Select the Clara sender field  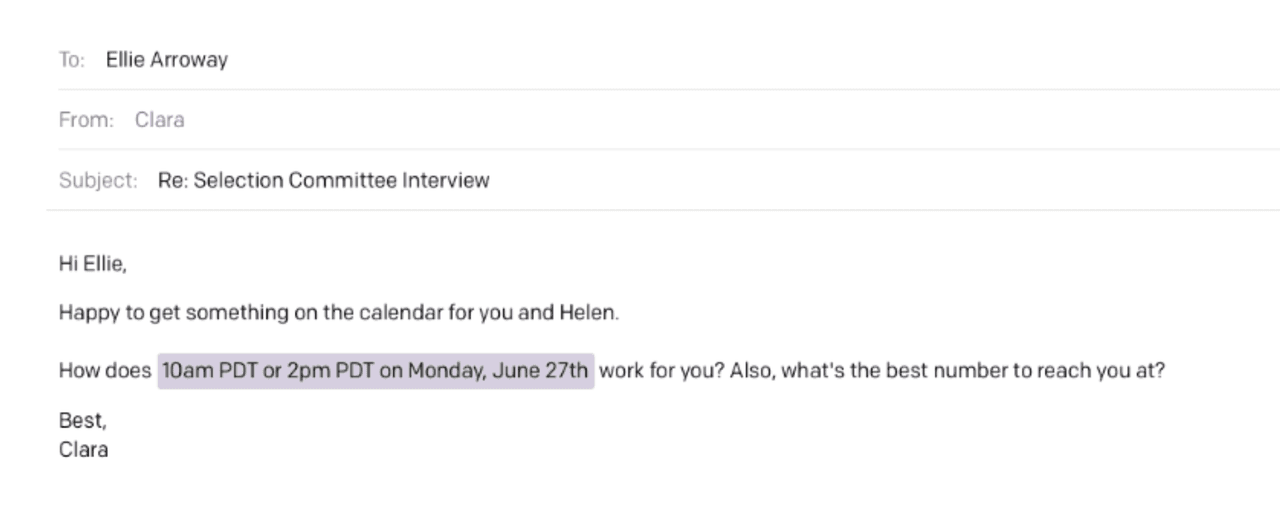pyautogui.click(x=160, y=120)
